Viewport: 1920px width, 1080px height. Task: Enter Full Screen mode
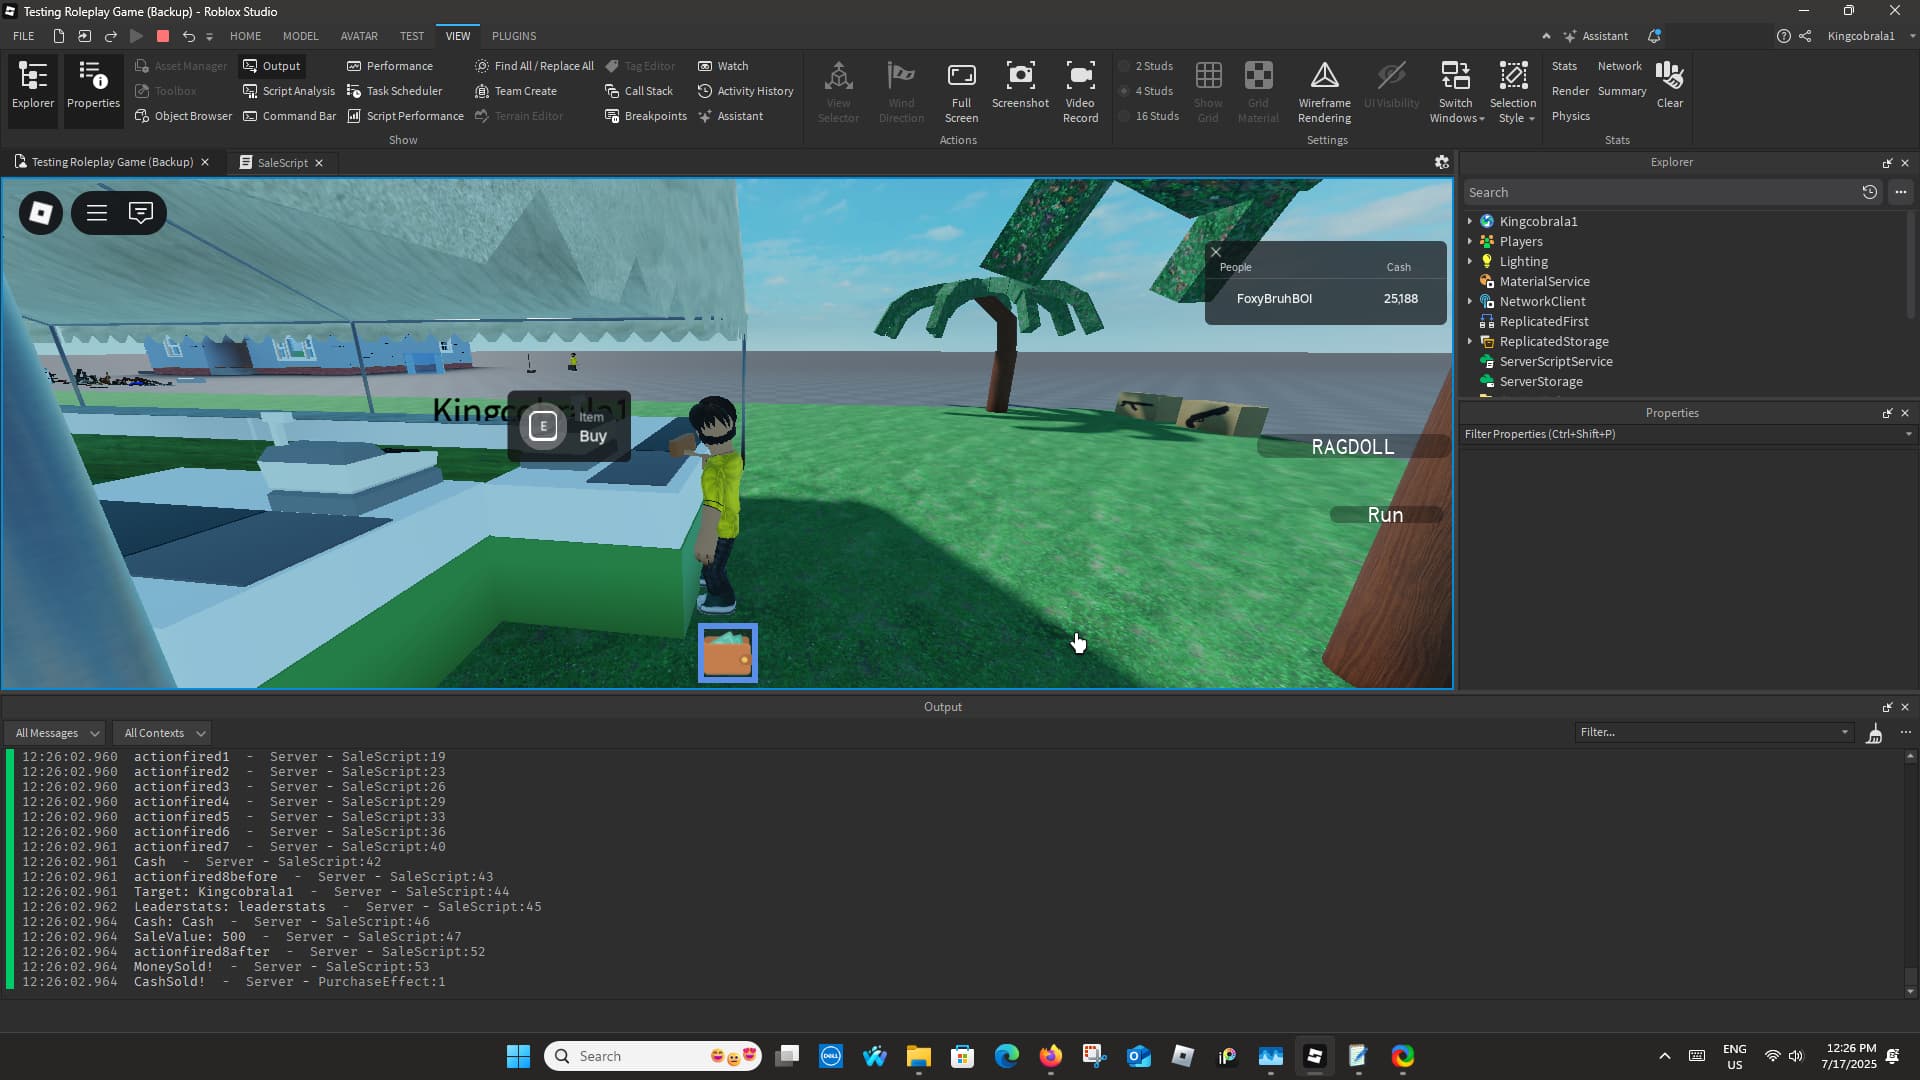click(x=960, y=88)
